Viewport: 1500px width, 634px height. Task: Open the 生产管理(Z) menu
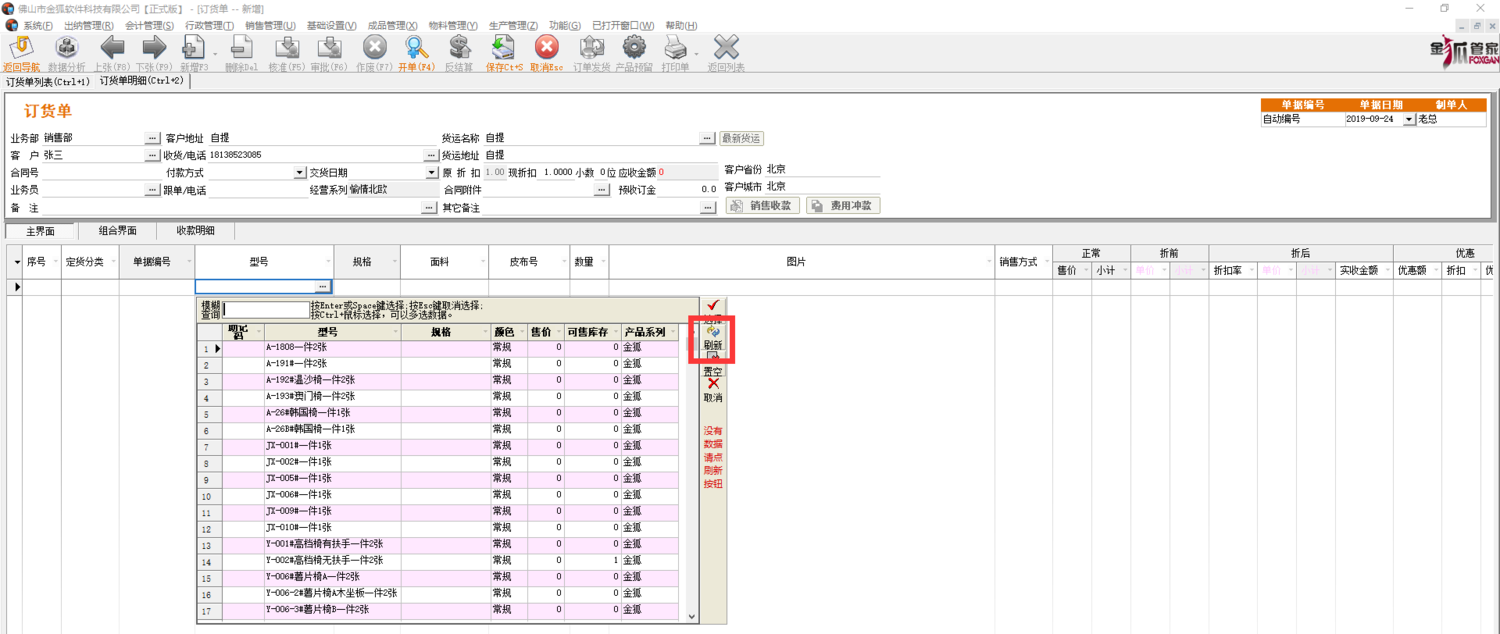pyautogui.click(x=513, y=26)
